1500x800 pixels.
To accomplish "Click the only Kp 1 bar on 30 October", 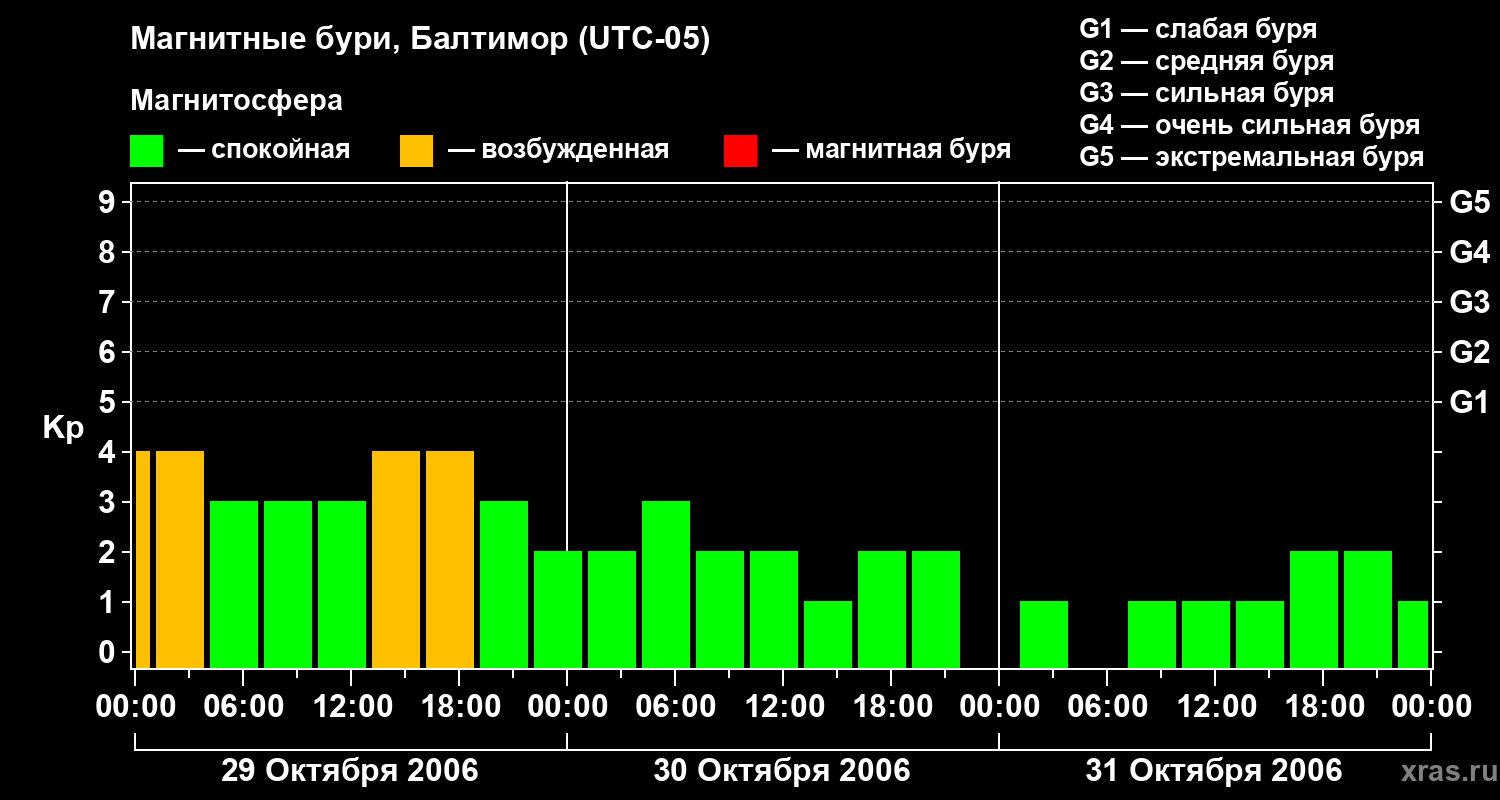I will [x=828, y=634].
